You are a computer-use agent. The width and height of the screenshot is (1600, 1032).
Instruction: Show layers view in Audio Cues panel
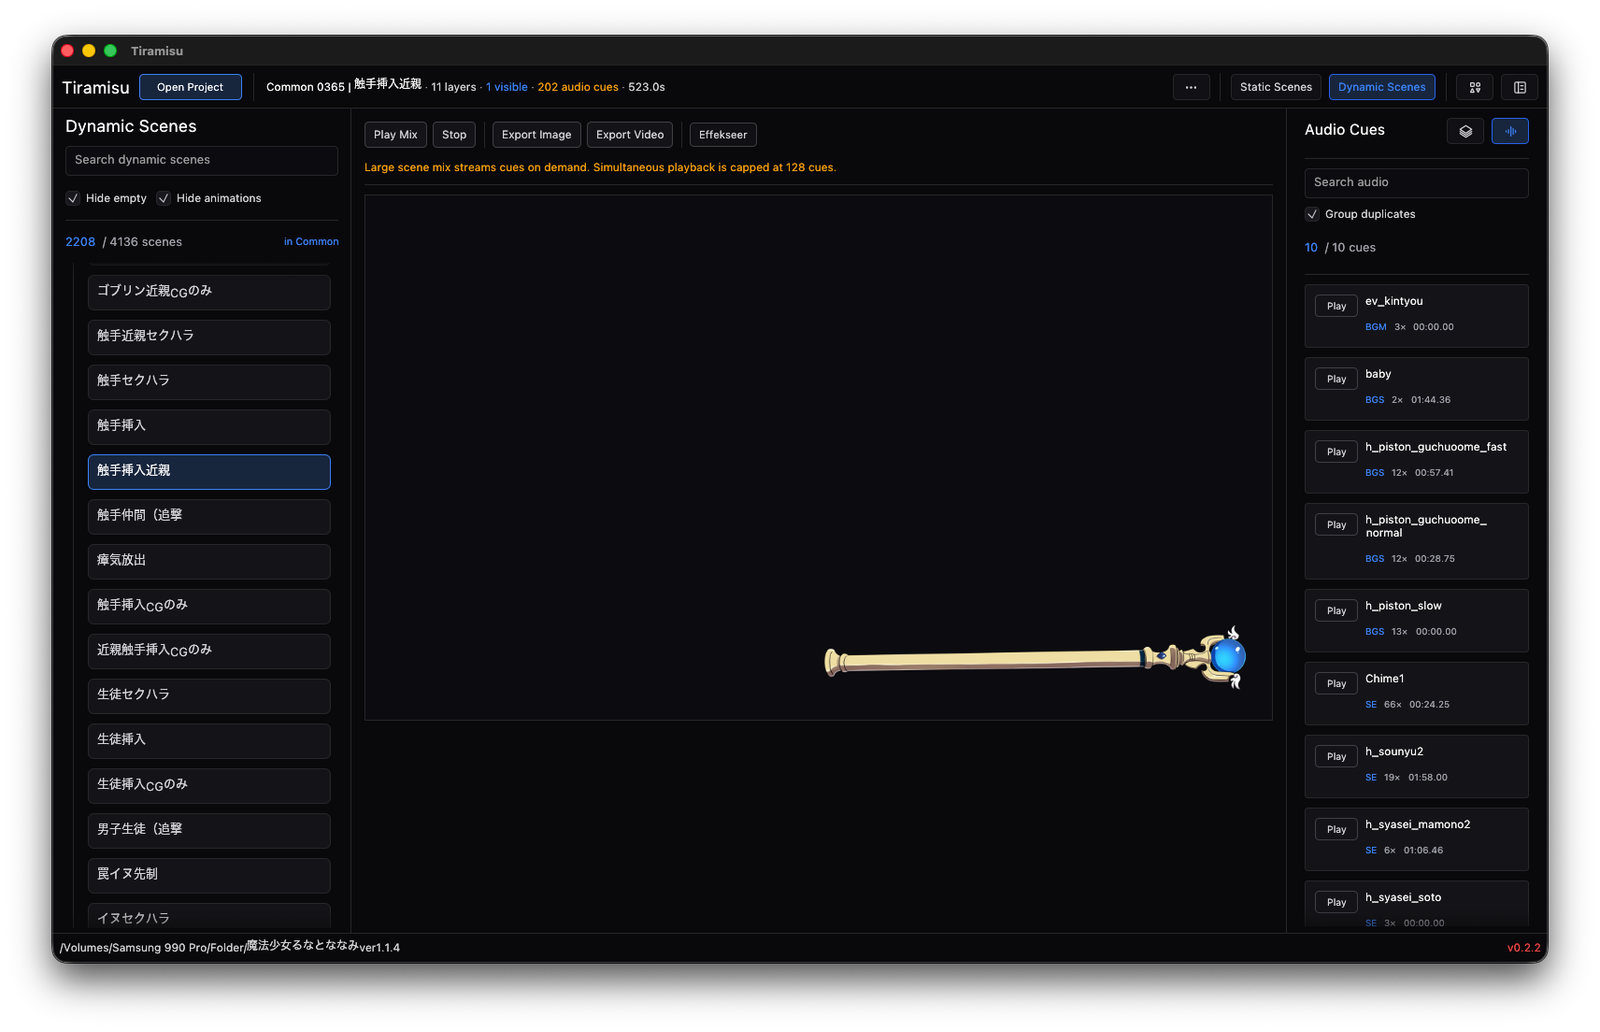[x=1465, y=131]
